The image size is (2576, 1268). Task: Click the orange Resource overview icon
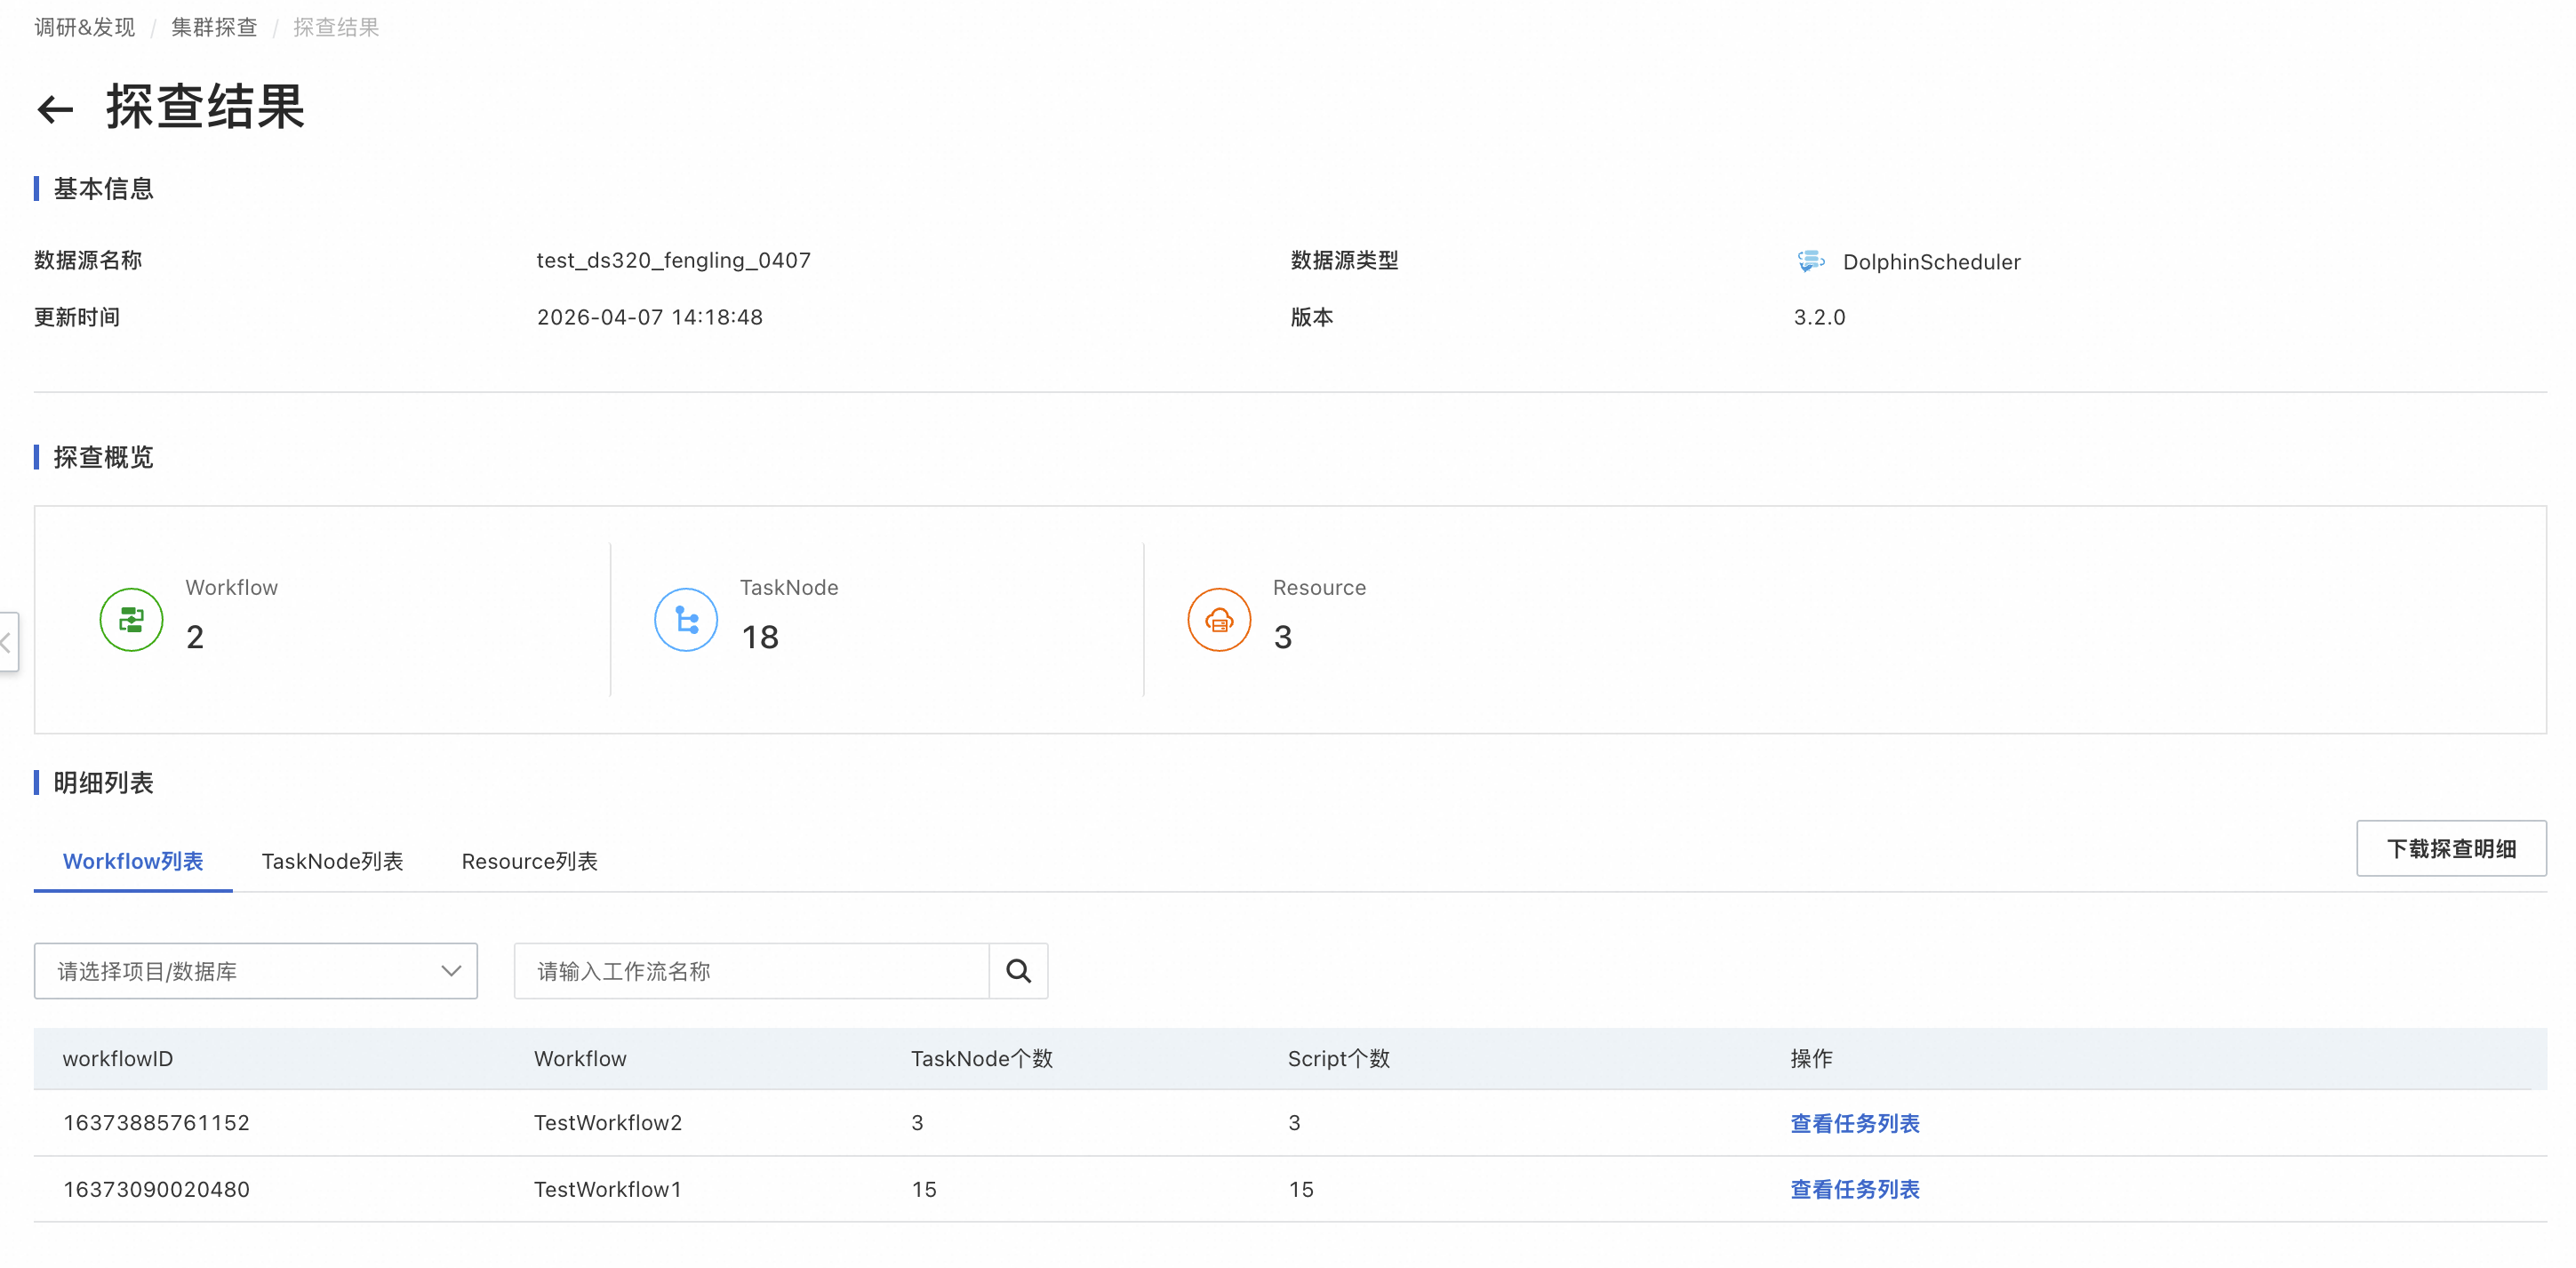tap(1219, 620)
